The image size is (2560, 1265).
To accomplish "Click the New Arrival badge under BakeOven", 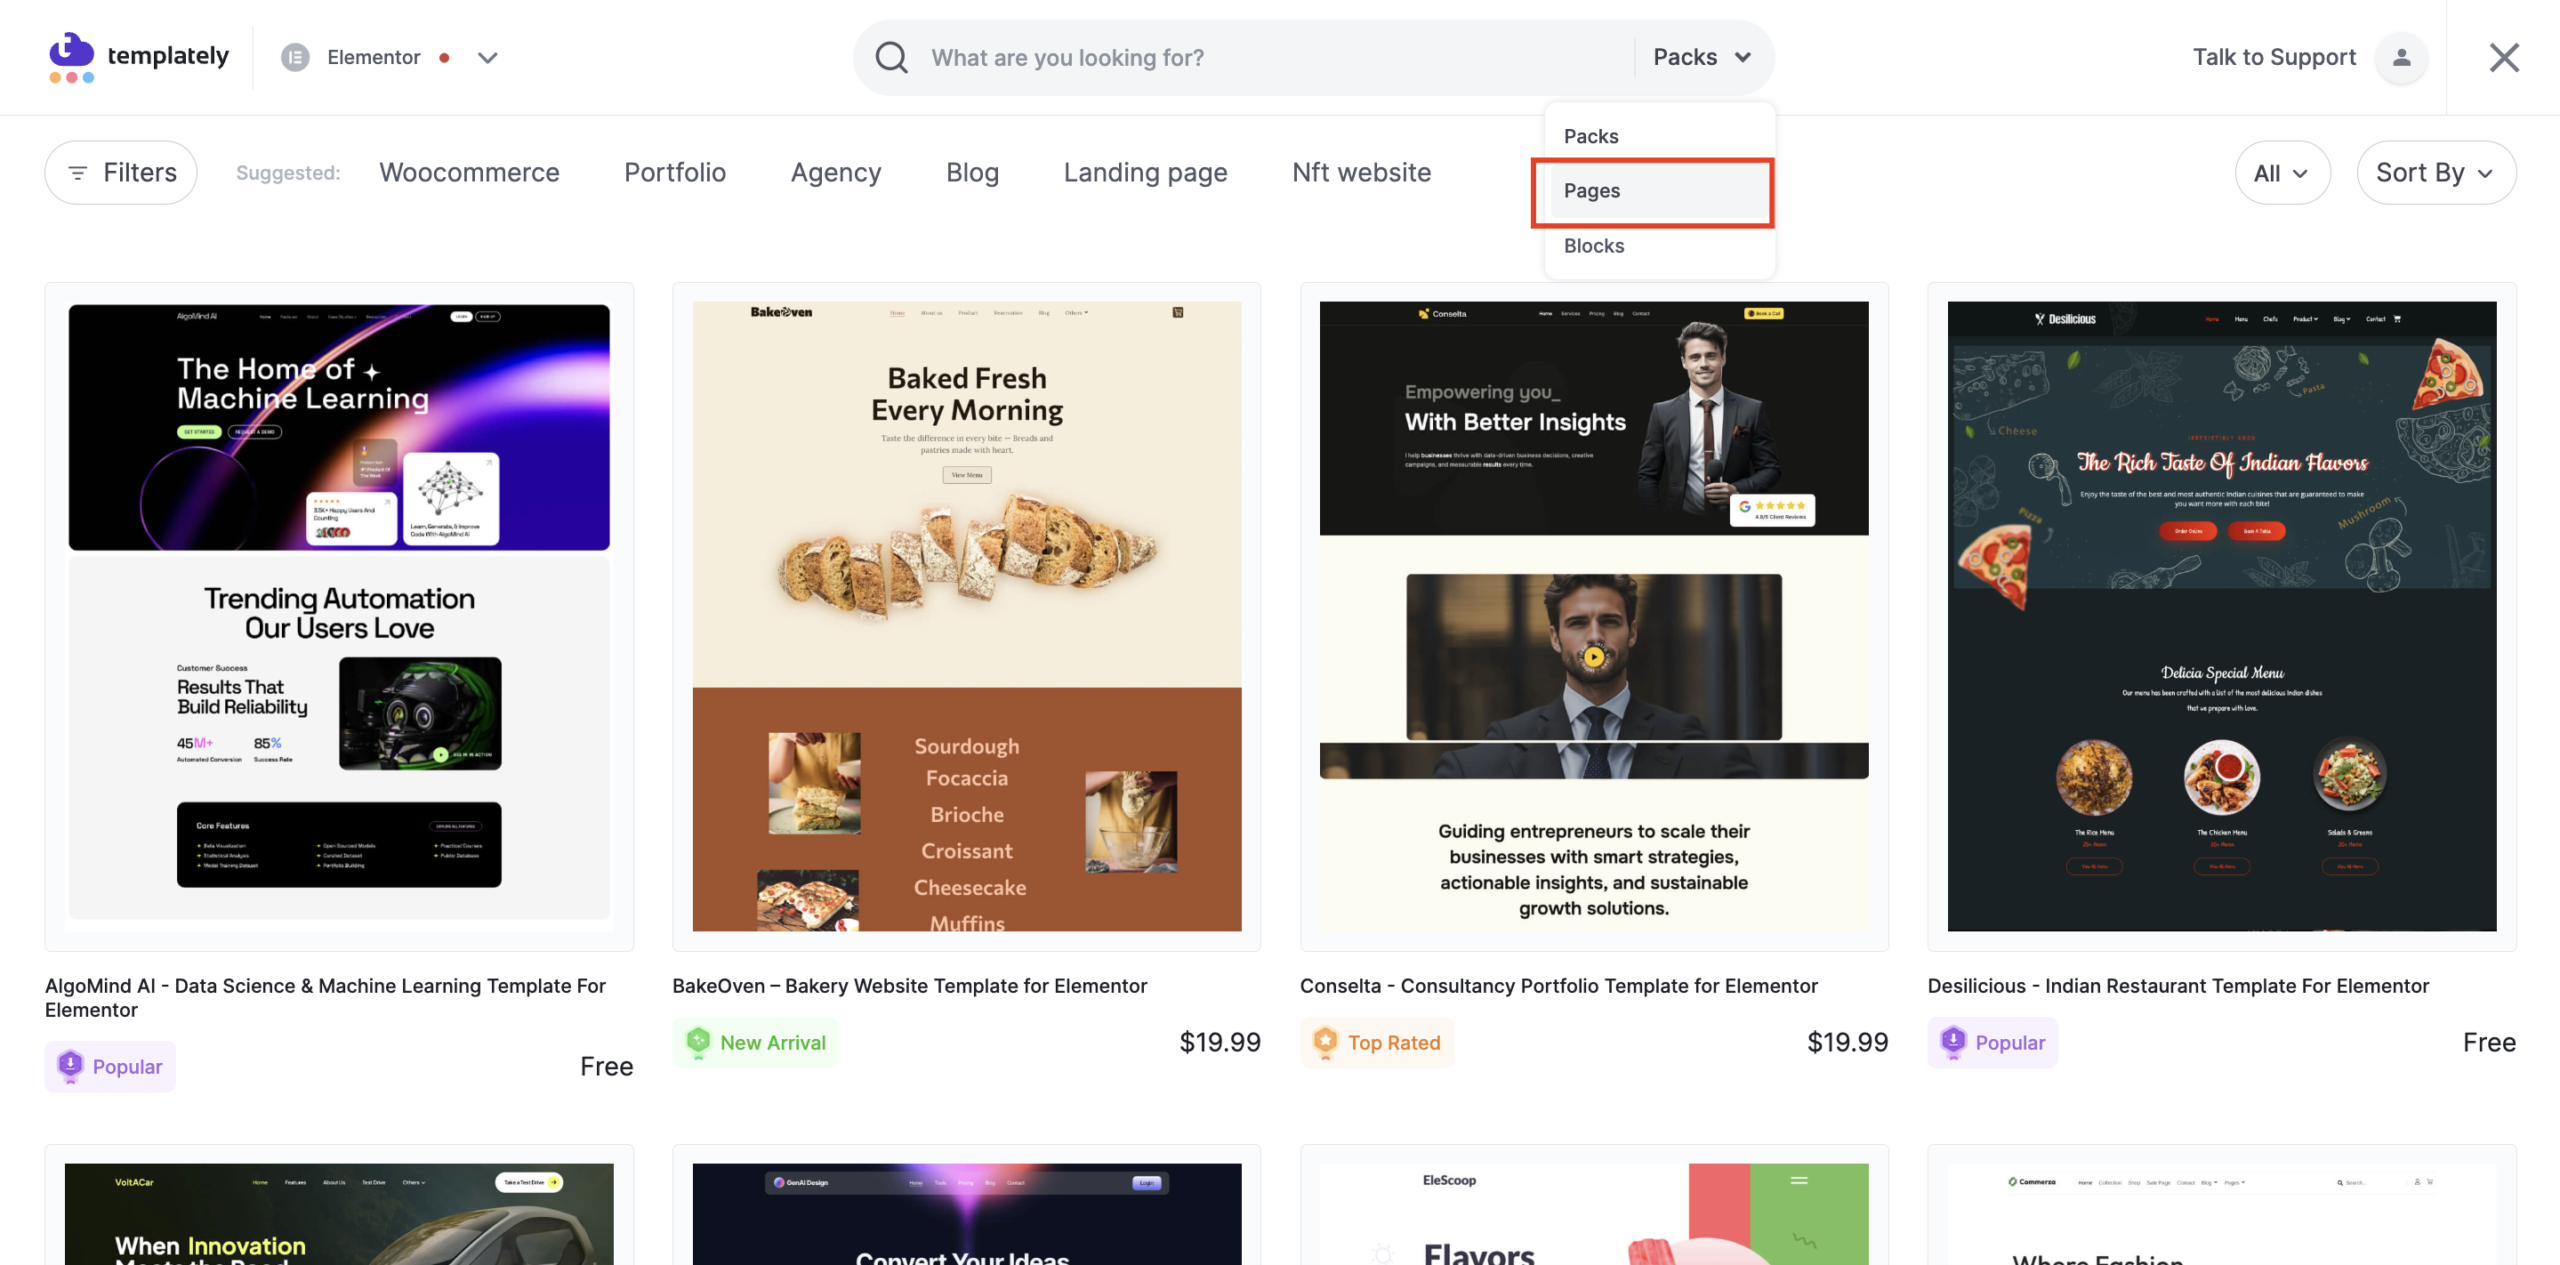I will [x=756, y=1042].
